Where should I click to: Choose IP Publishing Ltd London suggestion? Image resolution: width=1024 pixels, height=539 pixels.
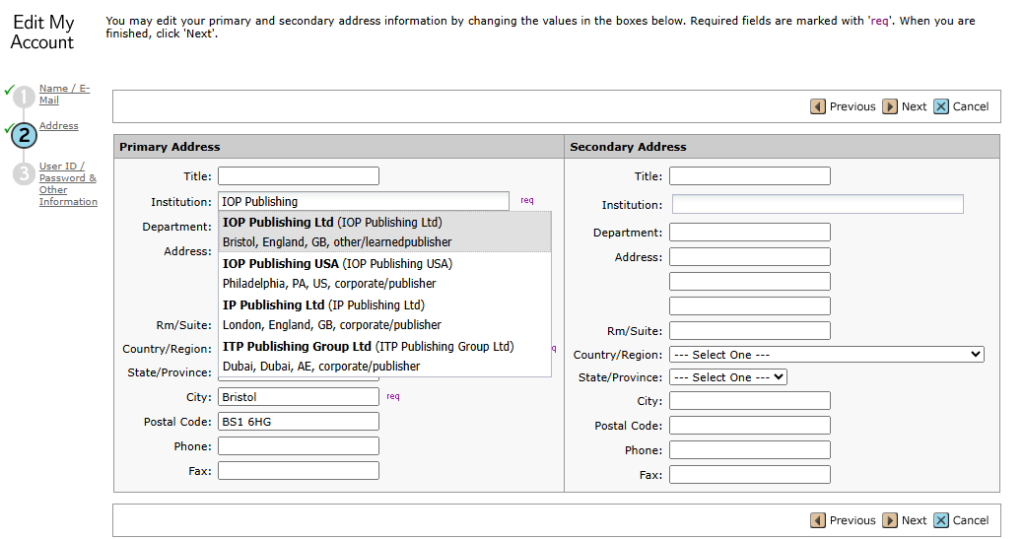click(x=385, y=314)
